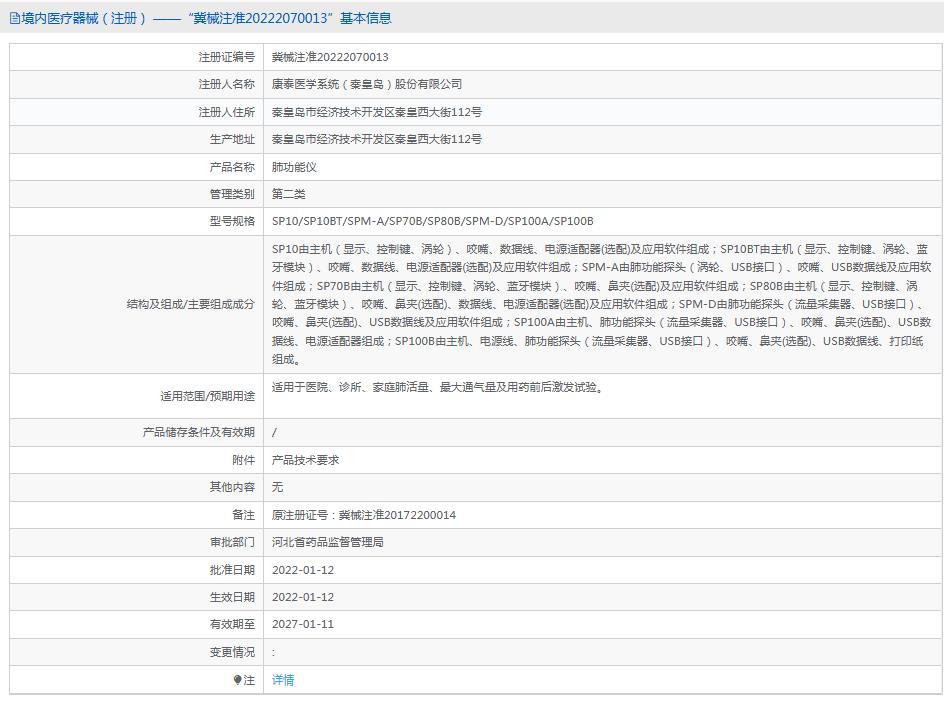Click the 注册人住所 address value
Viewport: 944px width, 704px height.
(x=376, y=112)
